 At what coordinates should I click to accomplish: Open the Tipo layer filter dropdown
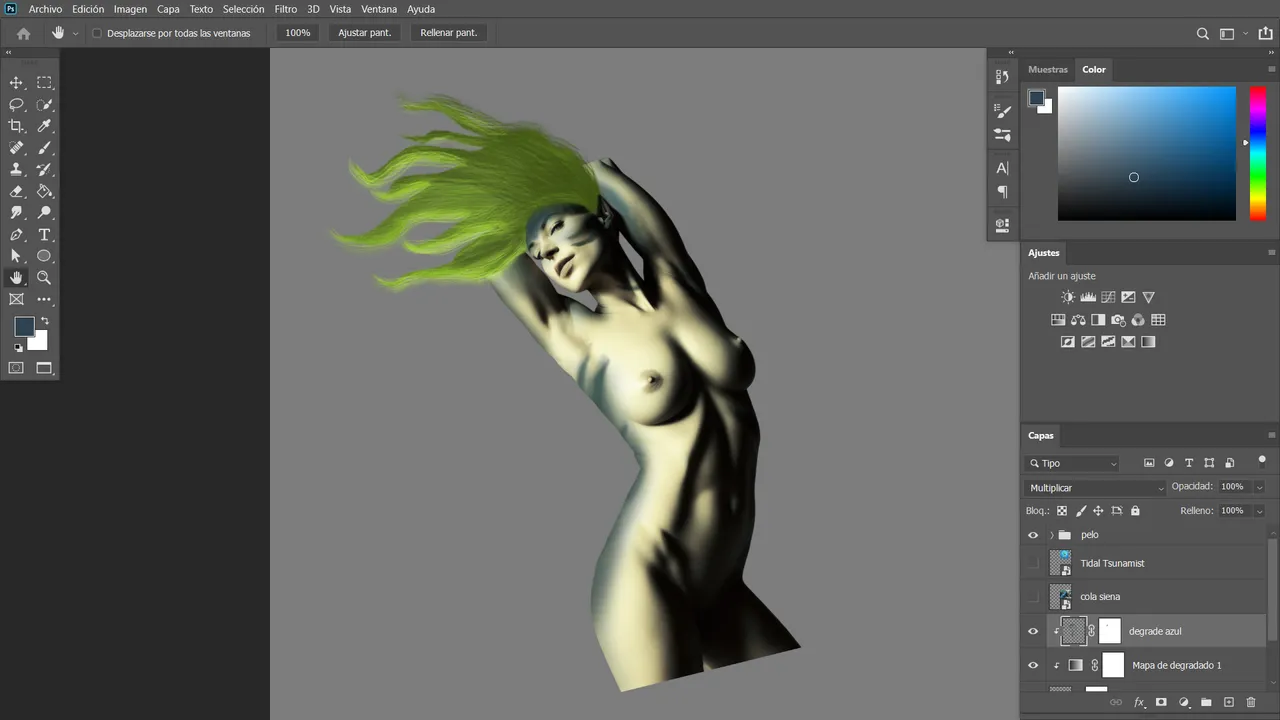[x=1073, y=463]
